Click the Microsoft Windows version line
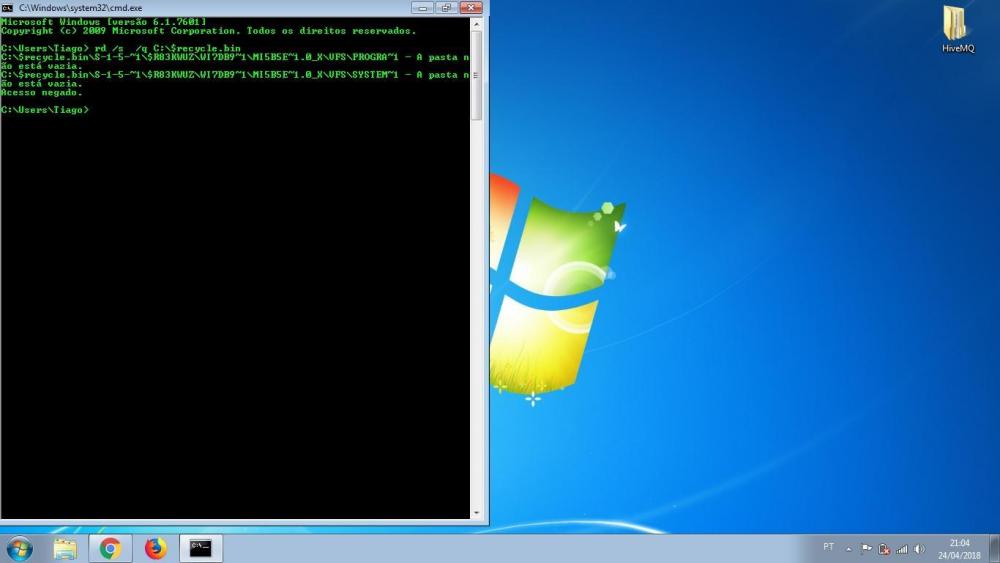Image resolution: width=1000 pixels, height=563 pixels. pyautogui.click(x=104, y=22)
